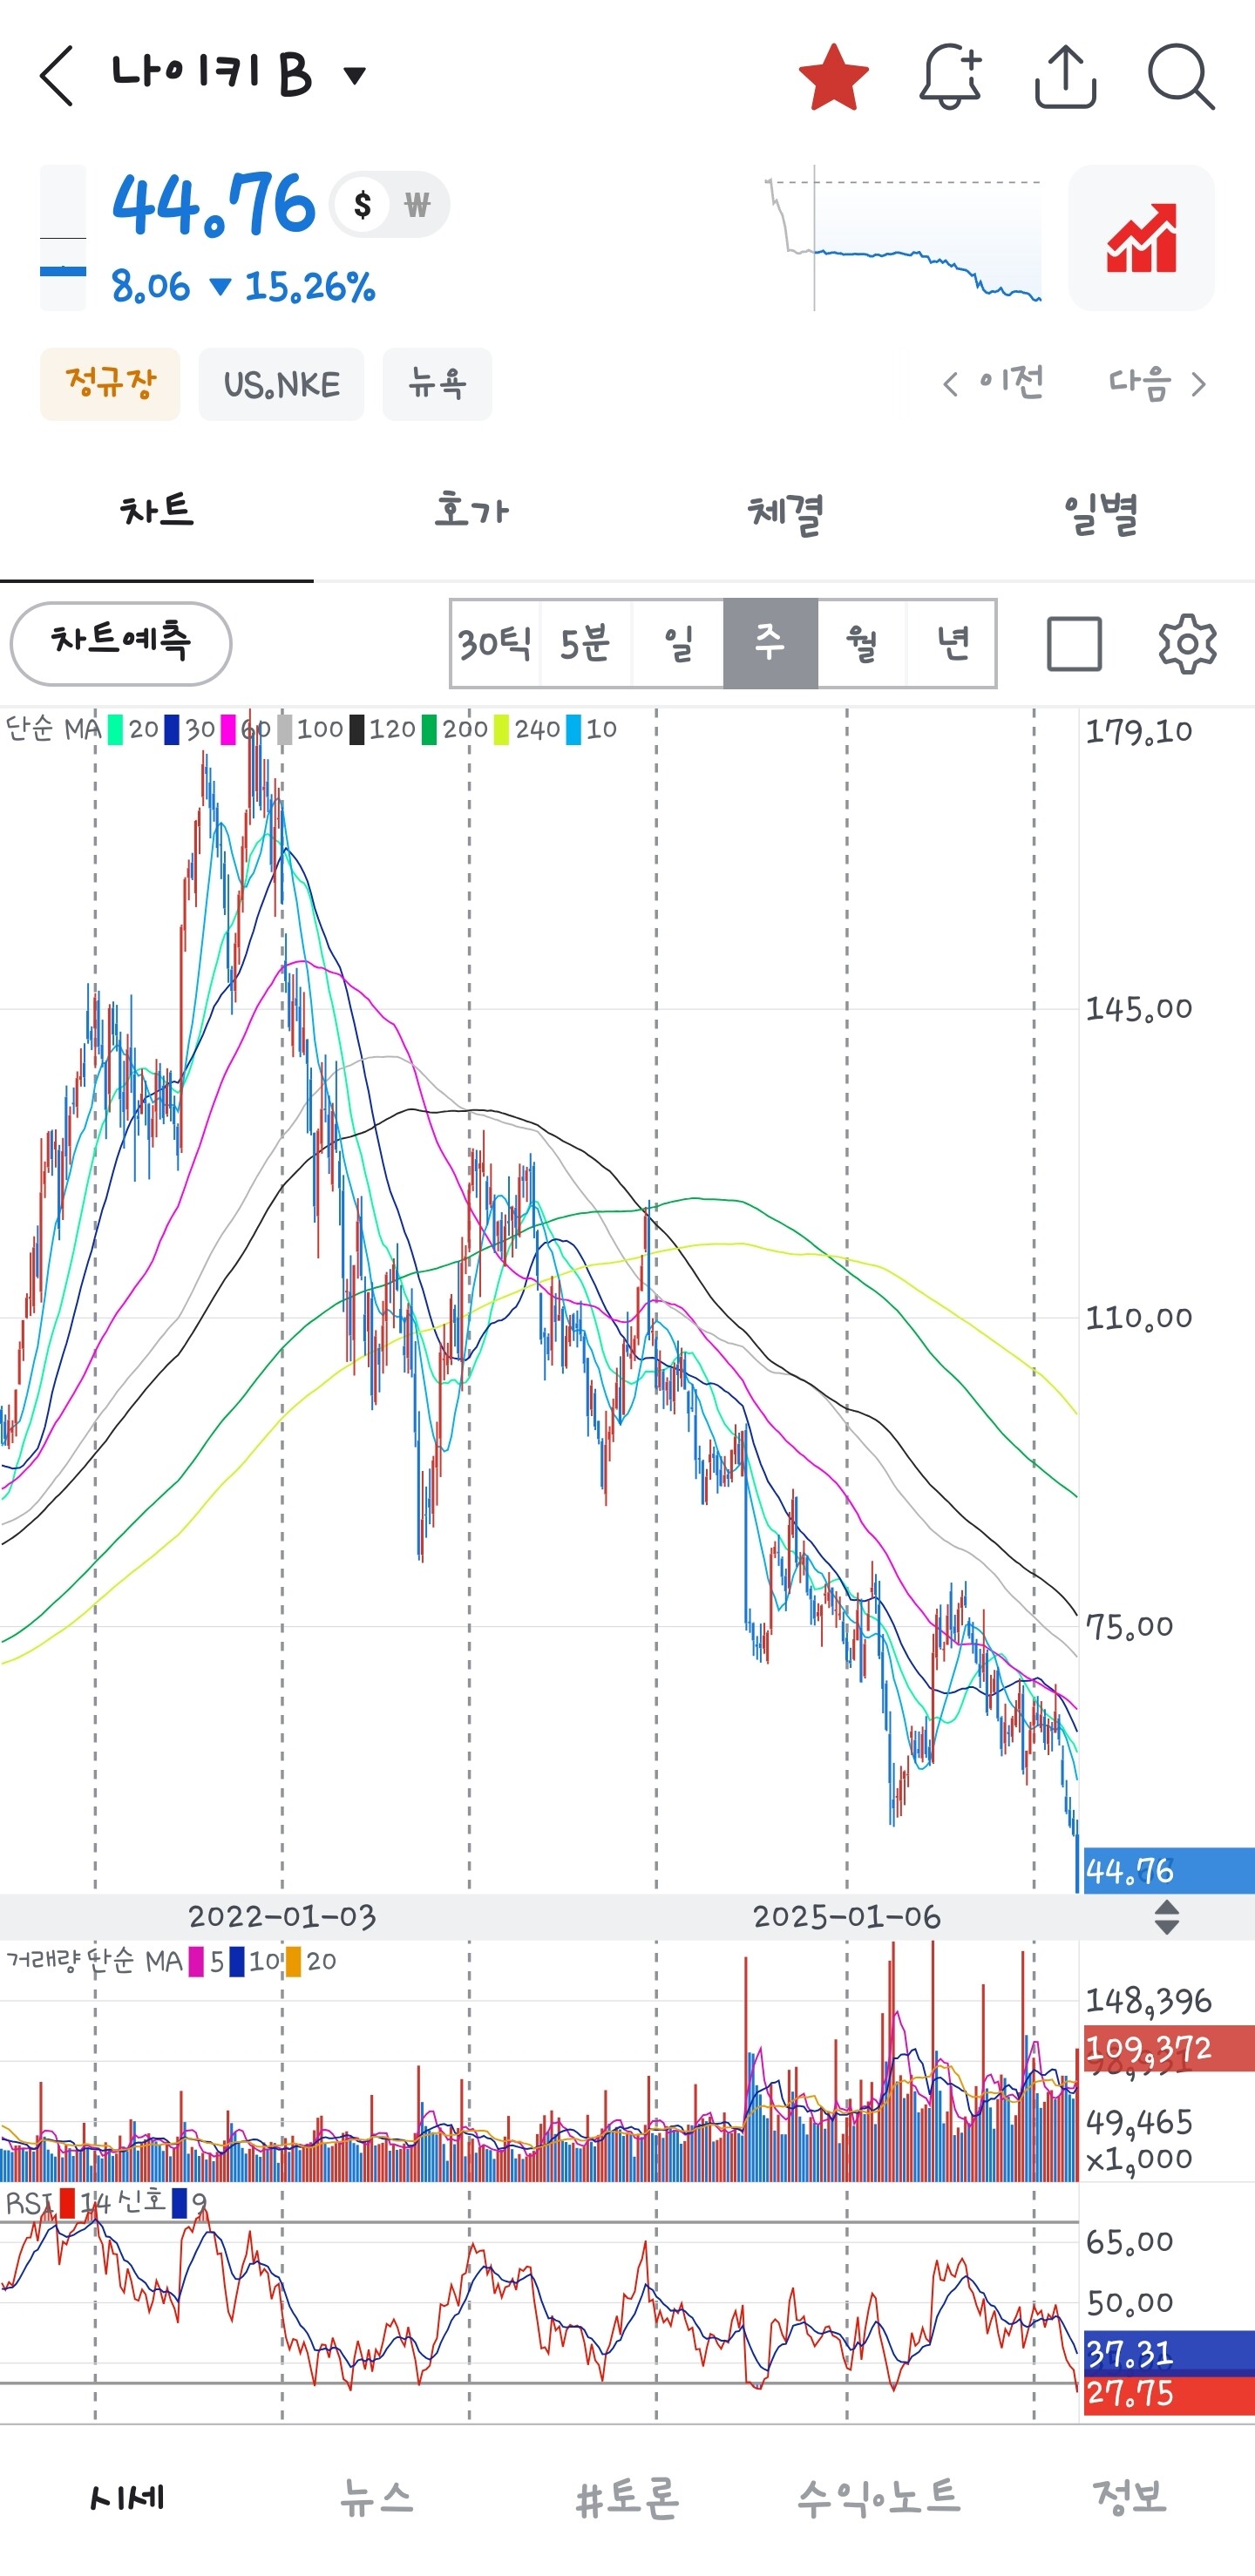Screen dimensions: 1255x2576
Task: Open the 정보 bottom tab
Action: tap(1130, 2497)
